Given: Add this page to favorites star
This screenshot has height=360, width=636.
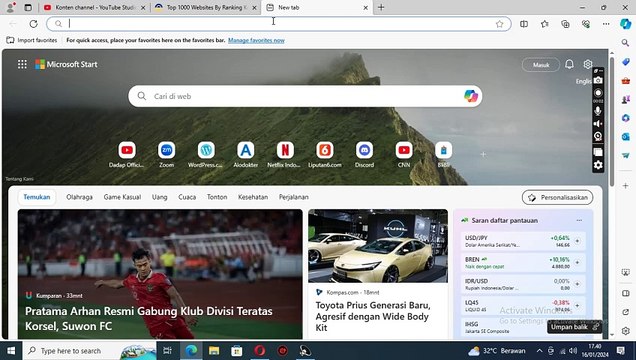Looking at the screenshot, I should point(499,24).
